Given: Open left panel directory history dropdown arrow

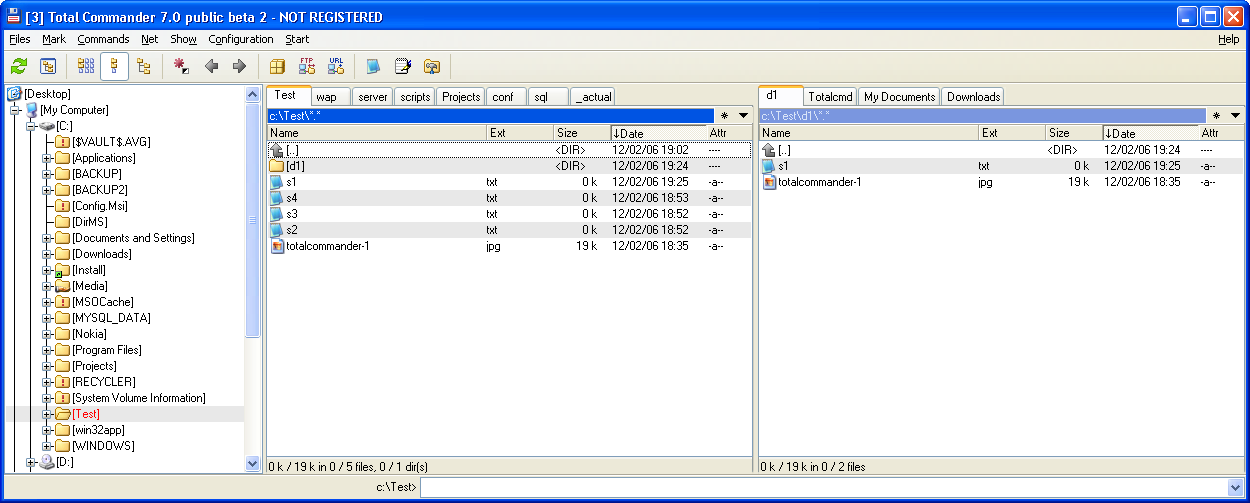Looking at the screenshot, I should click(743, 116).
